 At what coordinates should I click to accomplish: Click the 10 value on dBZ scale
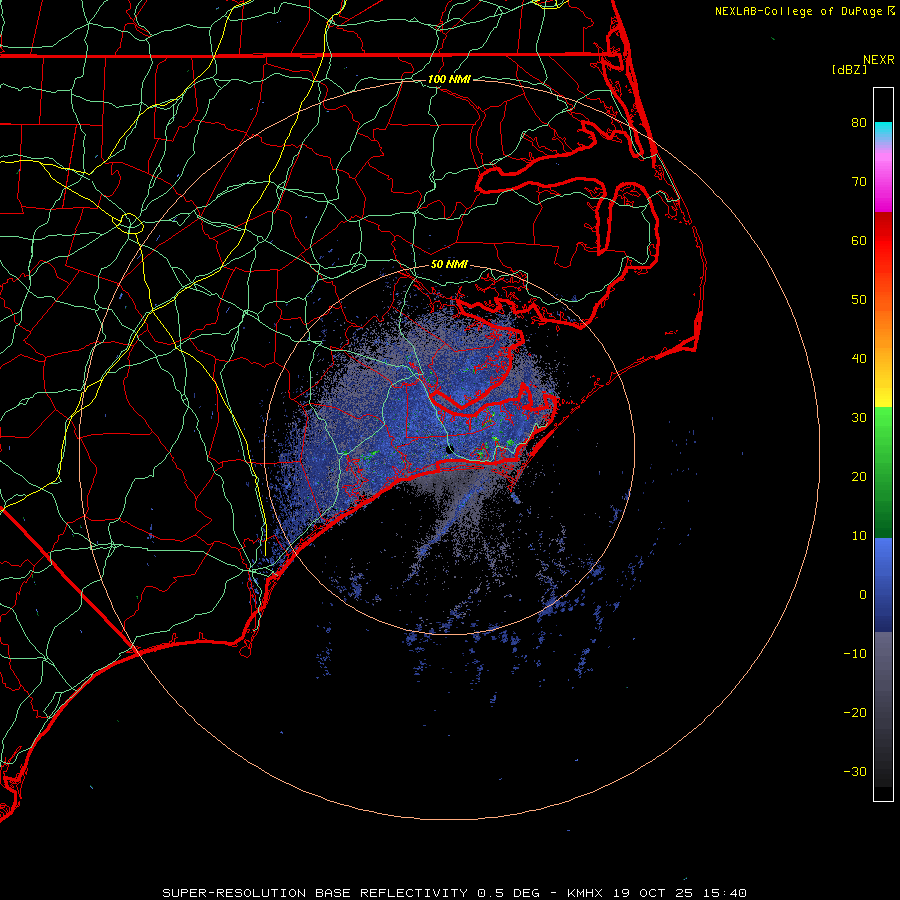(859, 536)
